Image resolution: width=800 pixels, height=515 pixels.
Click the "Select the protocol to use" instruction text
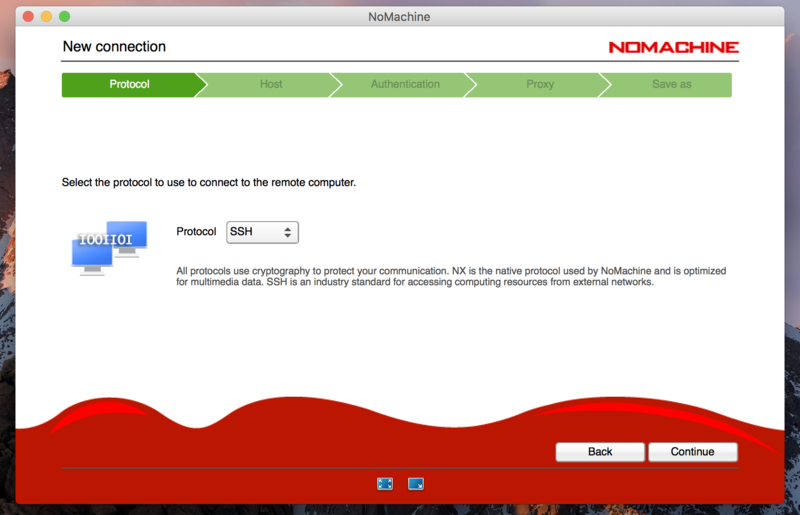[x=209, y=183]
